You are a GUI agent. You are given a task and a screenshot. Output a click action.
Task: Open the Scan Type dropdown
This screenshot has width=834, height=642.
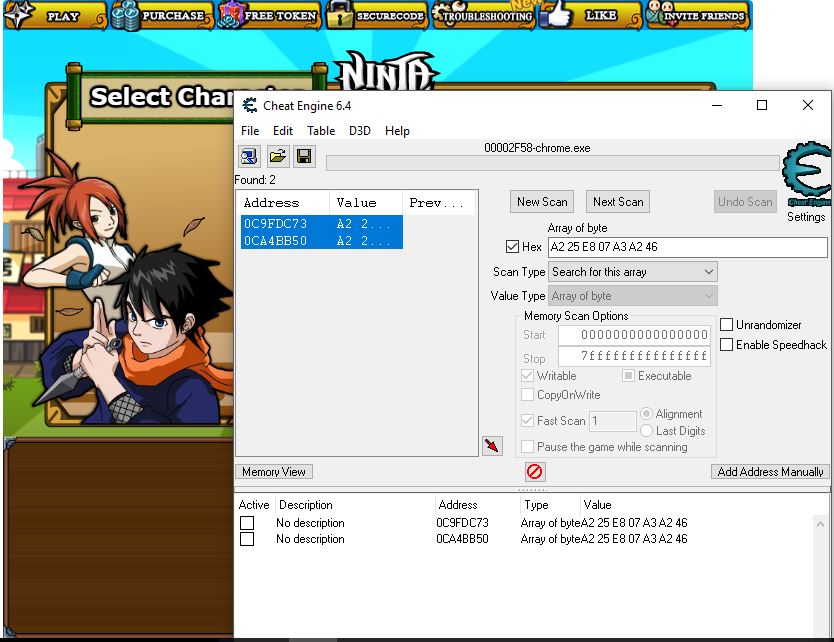632,271
